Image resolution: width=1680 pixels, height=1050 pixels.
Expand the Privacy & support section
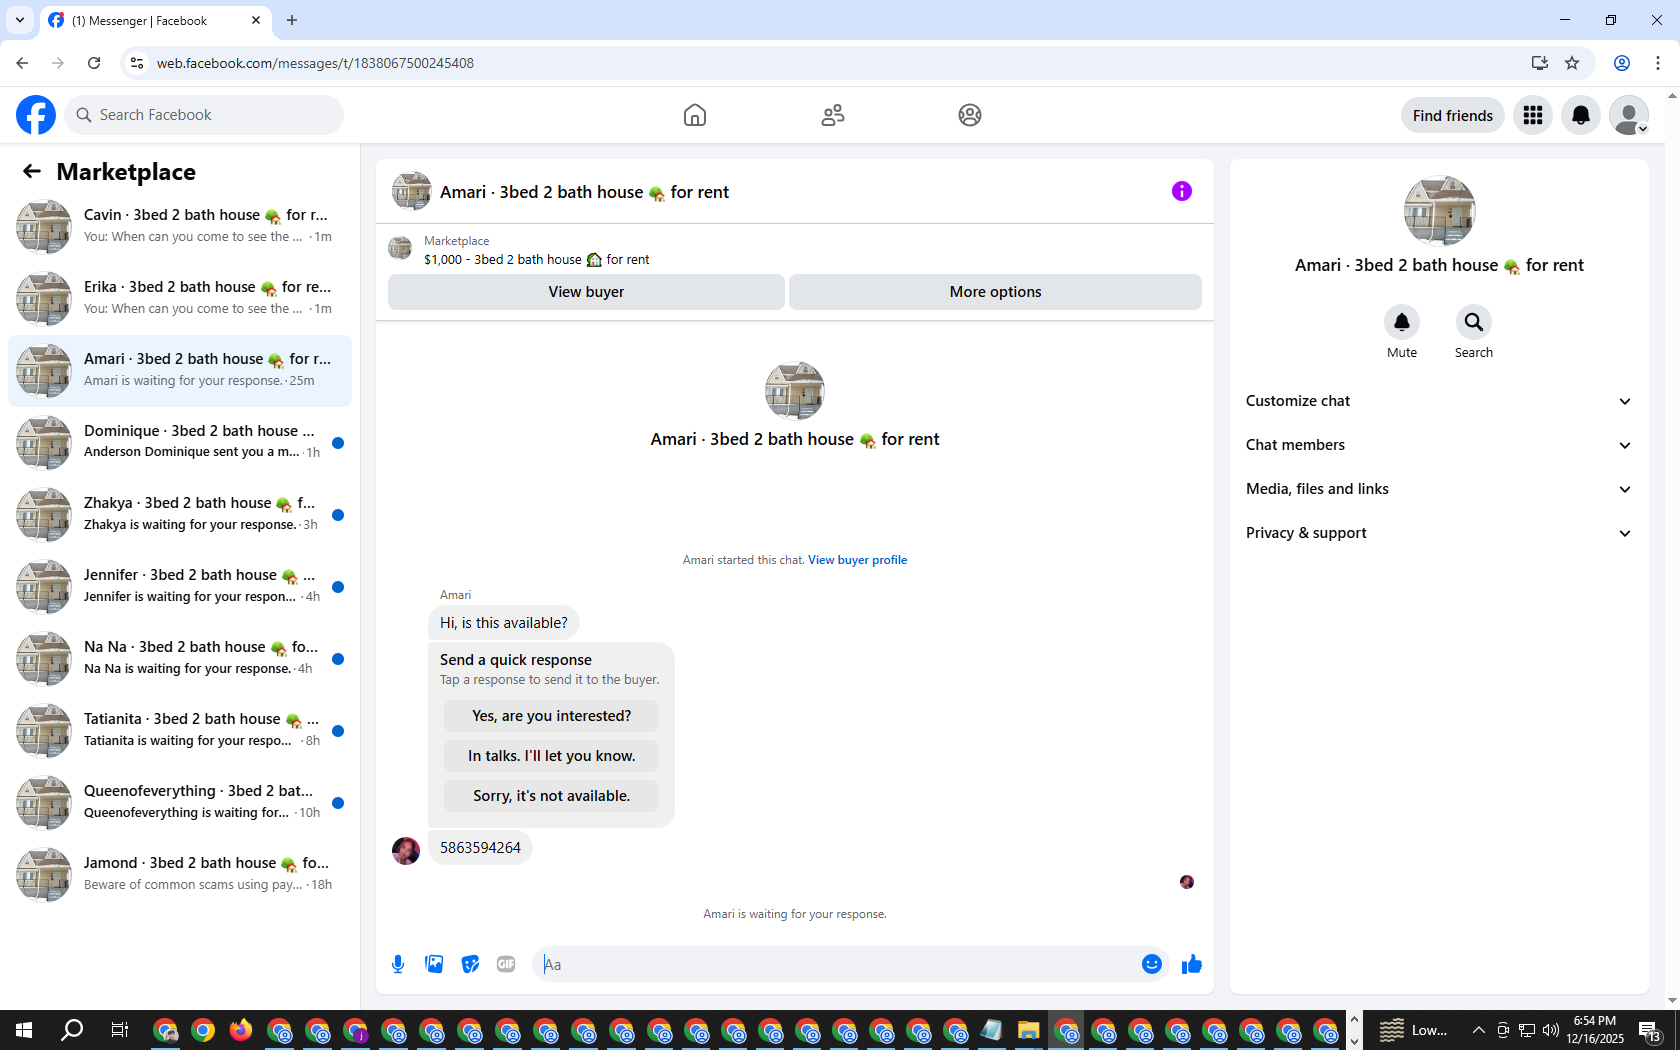click(x=1439, y=533)
